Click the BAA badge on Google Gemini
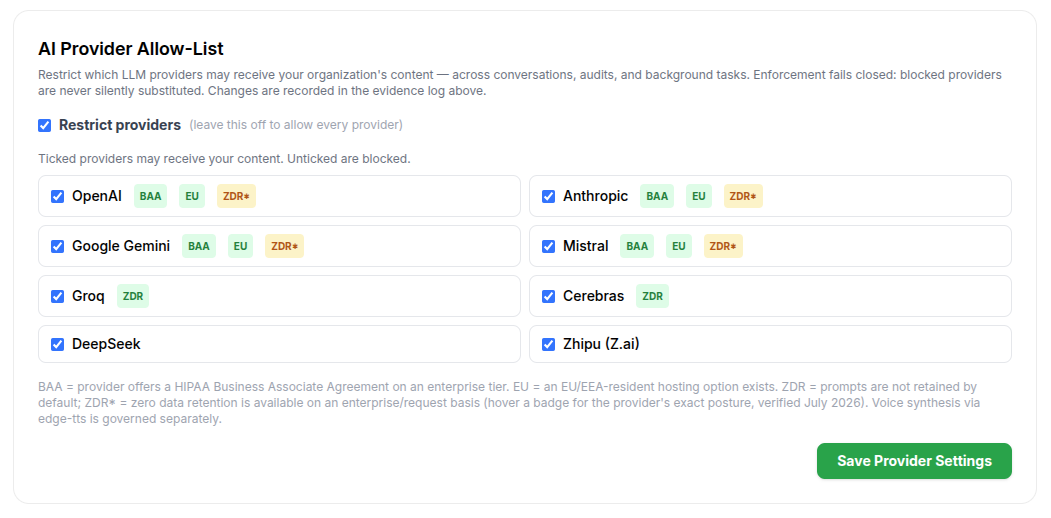1051x518 pixels. pos(198,246)
